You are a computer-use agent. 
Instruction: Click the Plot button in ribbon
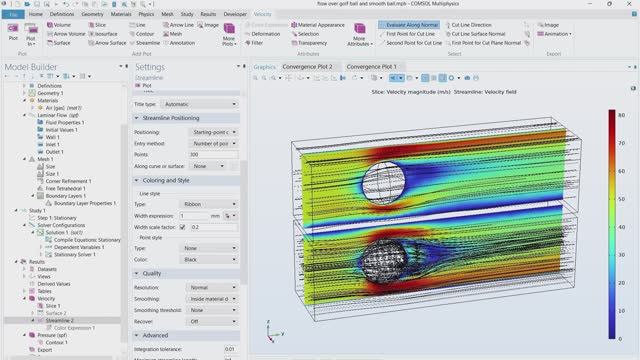(x=13, y=32)
